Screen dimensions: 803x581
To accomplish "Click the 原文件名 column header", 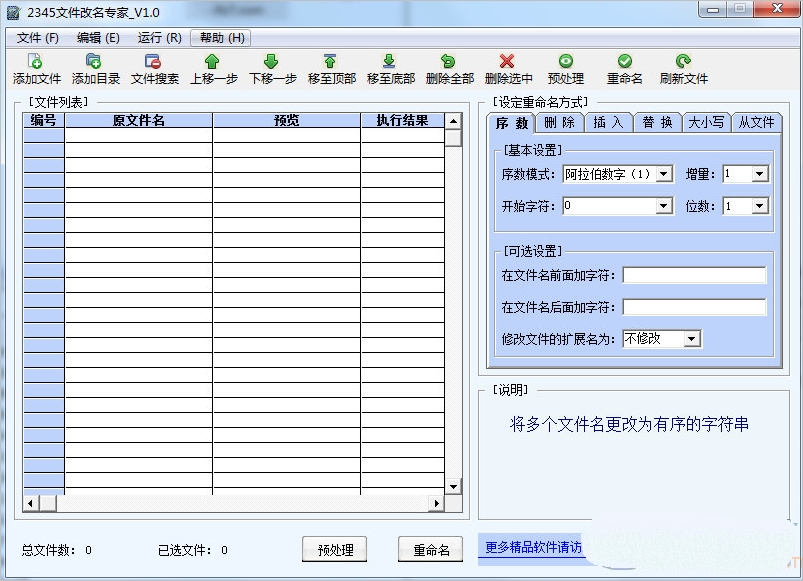I will pyautogui.click(x=138, y=120).
